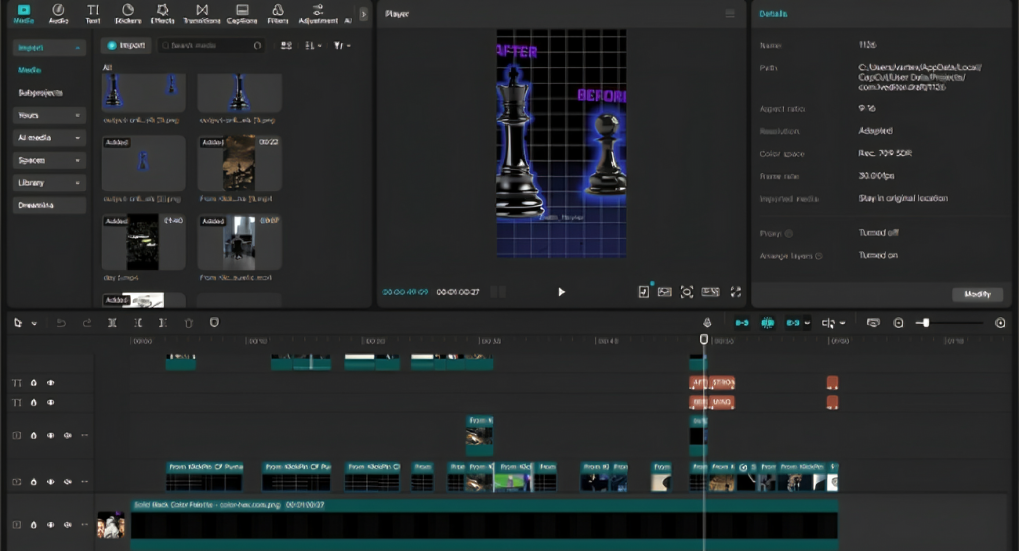Zoom in the timeline with the plus icon
Image resolution: width=1019 pixels, height=551 pixels.
point(1000,323)
